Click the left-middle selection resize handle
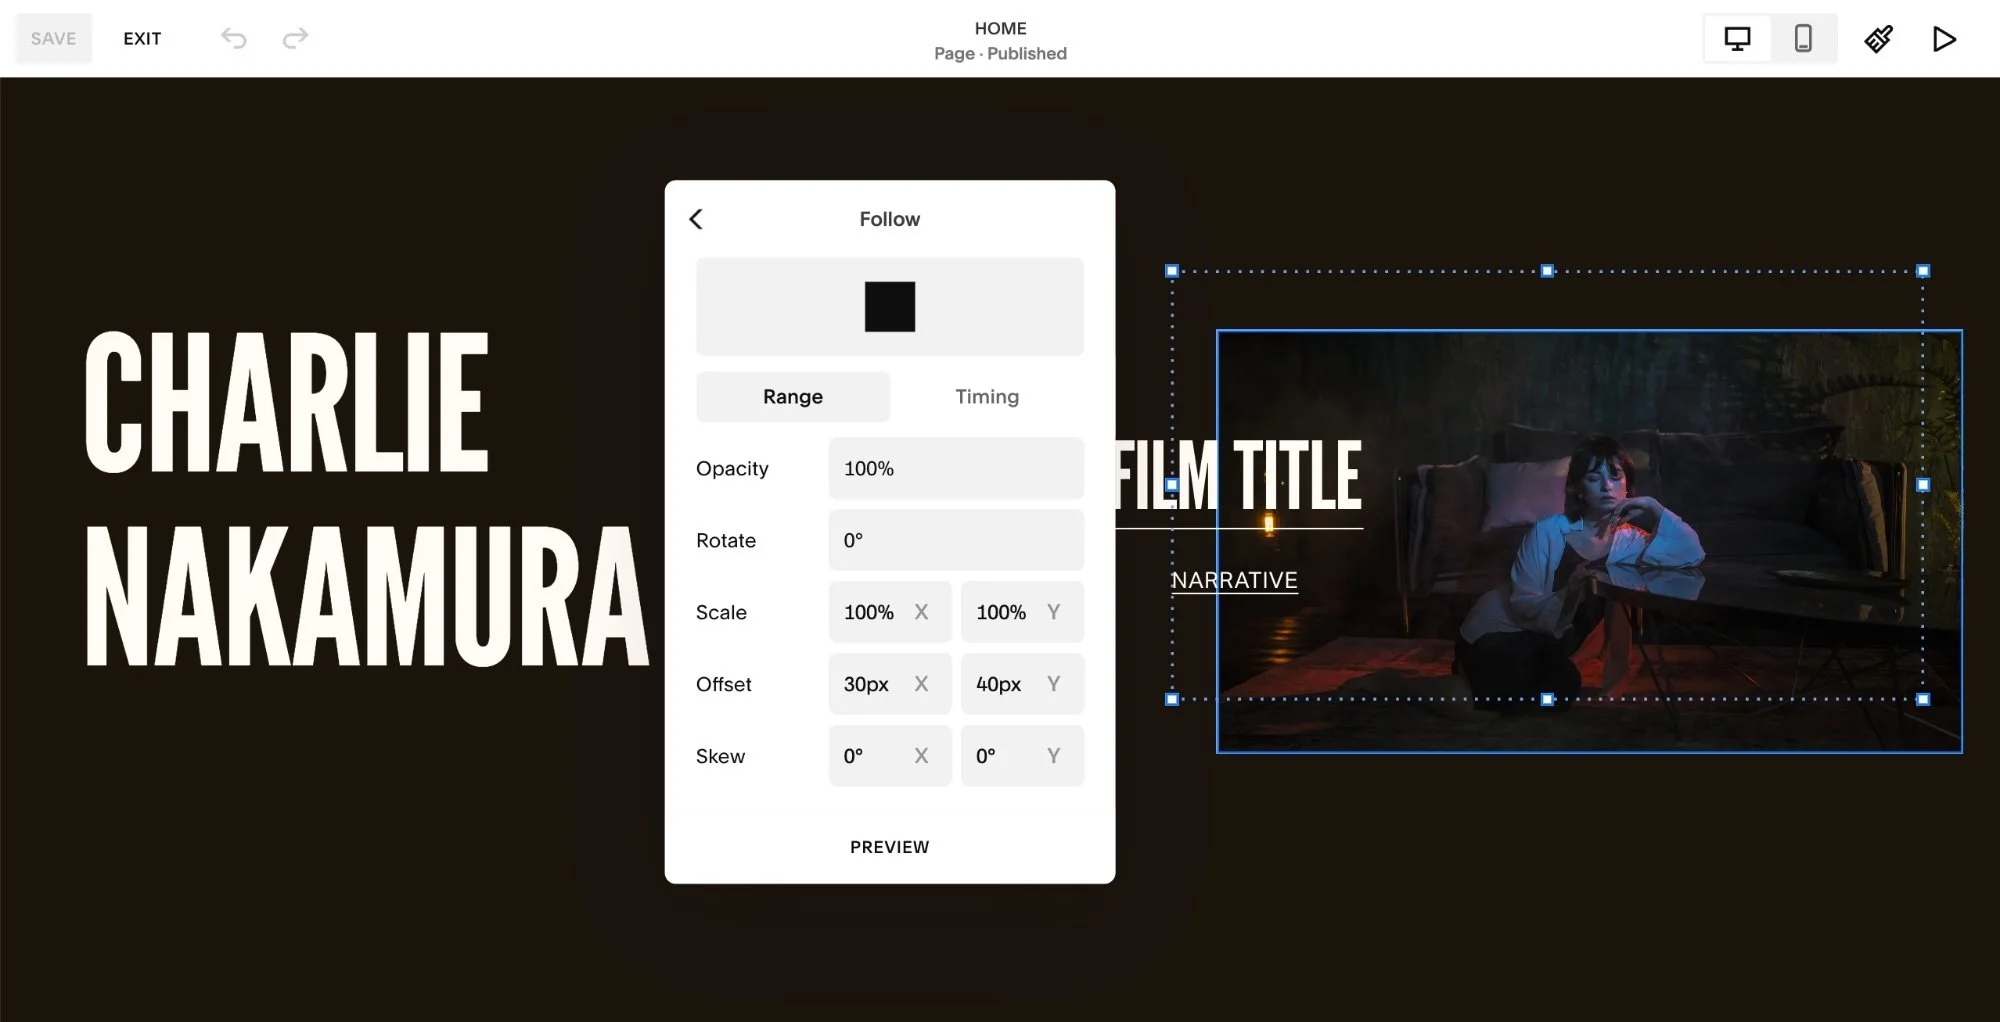 [1172, 485]
